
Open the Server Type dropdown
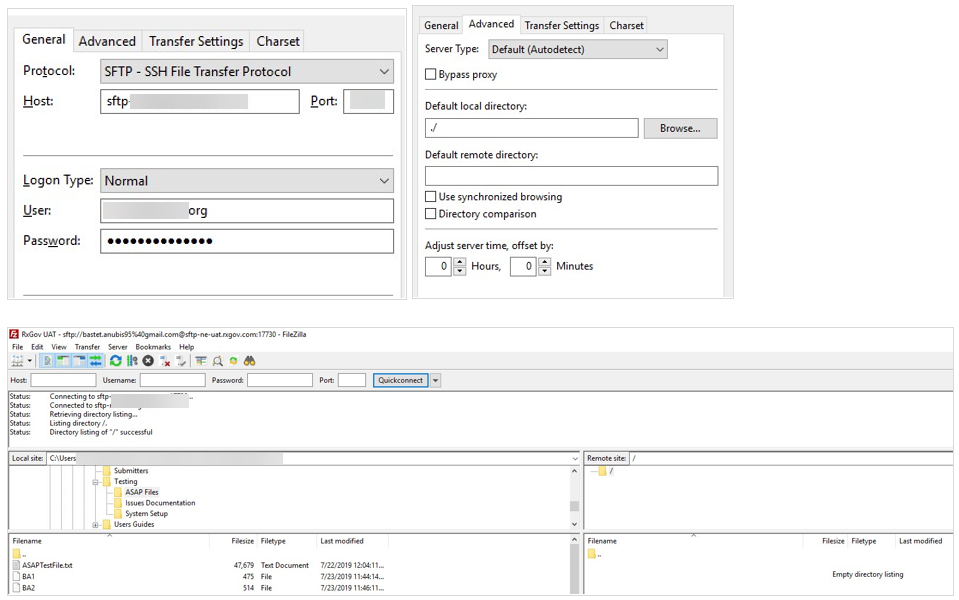(x=578, y=50)
